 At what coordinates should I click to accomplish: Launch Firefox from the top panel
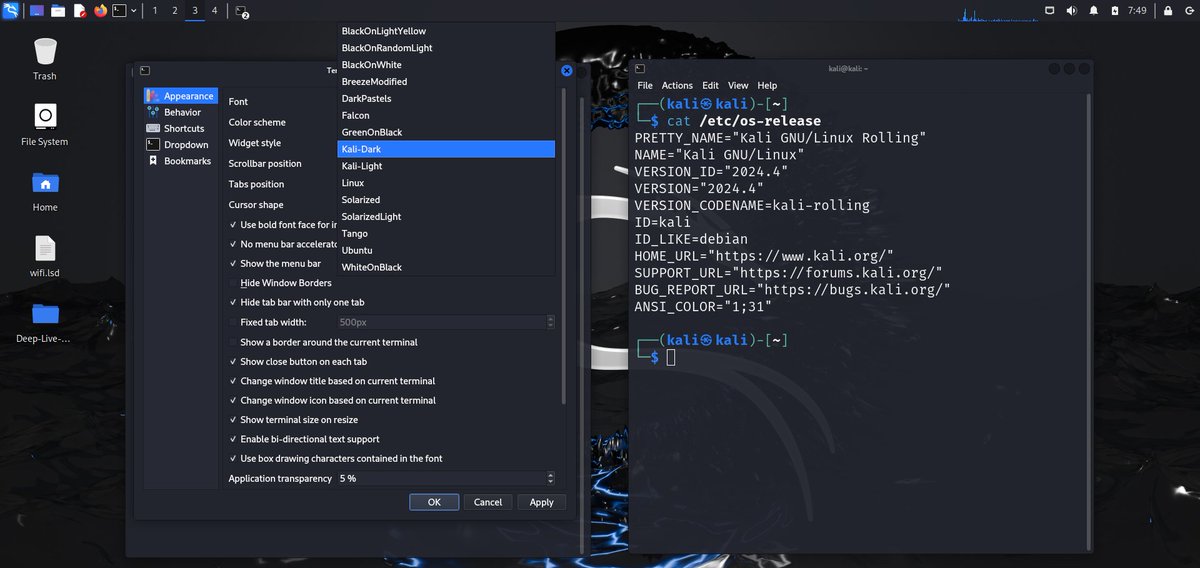tap(100, 10)
